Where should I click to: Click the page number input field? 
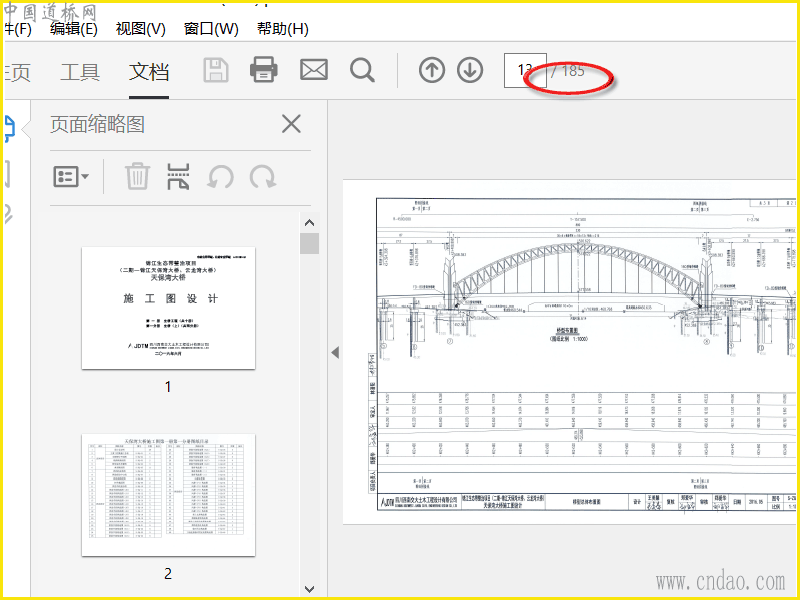click(525, 70)
